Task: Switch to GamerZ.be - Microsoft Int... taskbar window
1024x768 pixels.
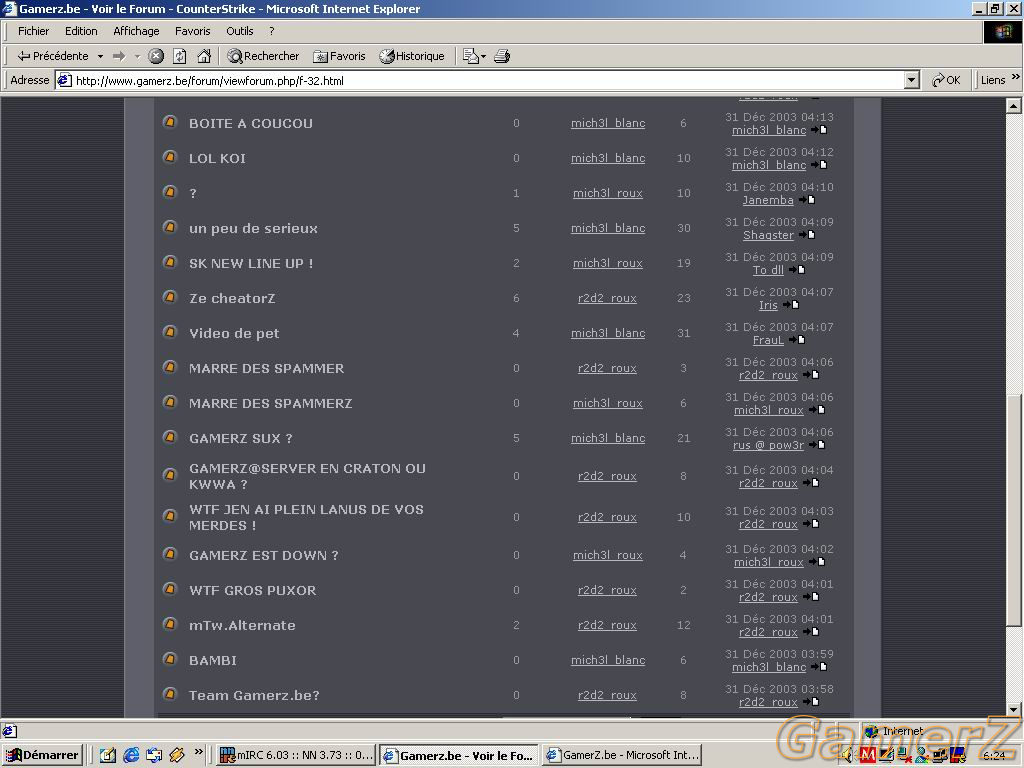Action: [622, 756]
